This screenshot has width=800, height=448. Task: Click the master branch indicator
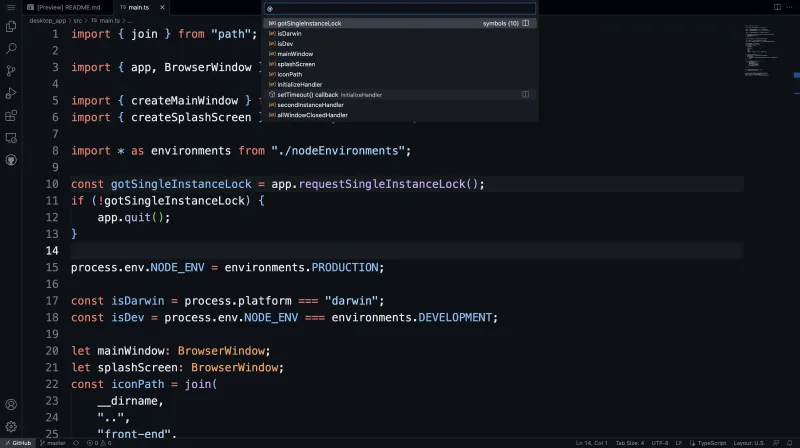pyautogui.click(x=53, y=443)
